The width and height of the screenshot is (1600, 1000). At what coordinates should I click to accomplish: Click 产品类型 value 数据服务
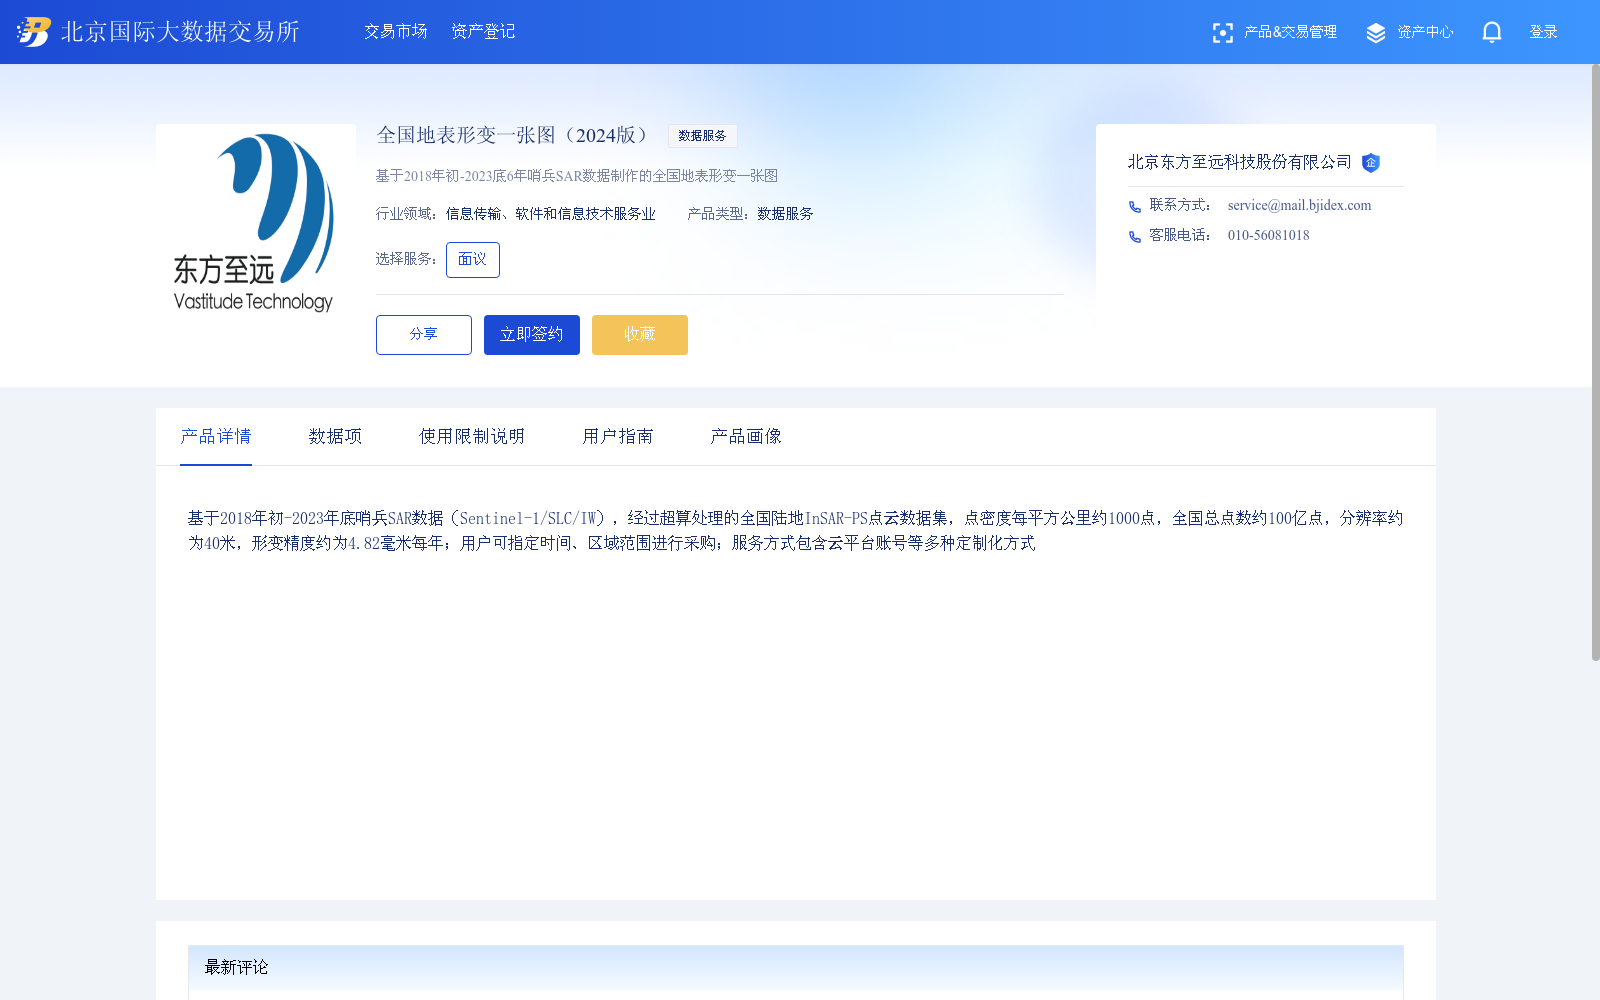pos(785,214)
